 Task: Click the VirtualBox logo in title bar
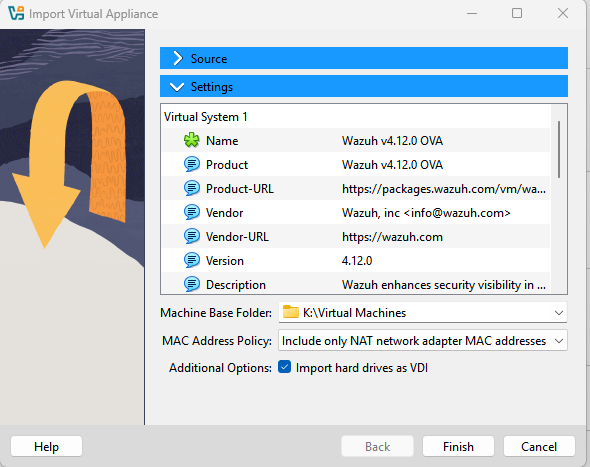click(16, 13)
